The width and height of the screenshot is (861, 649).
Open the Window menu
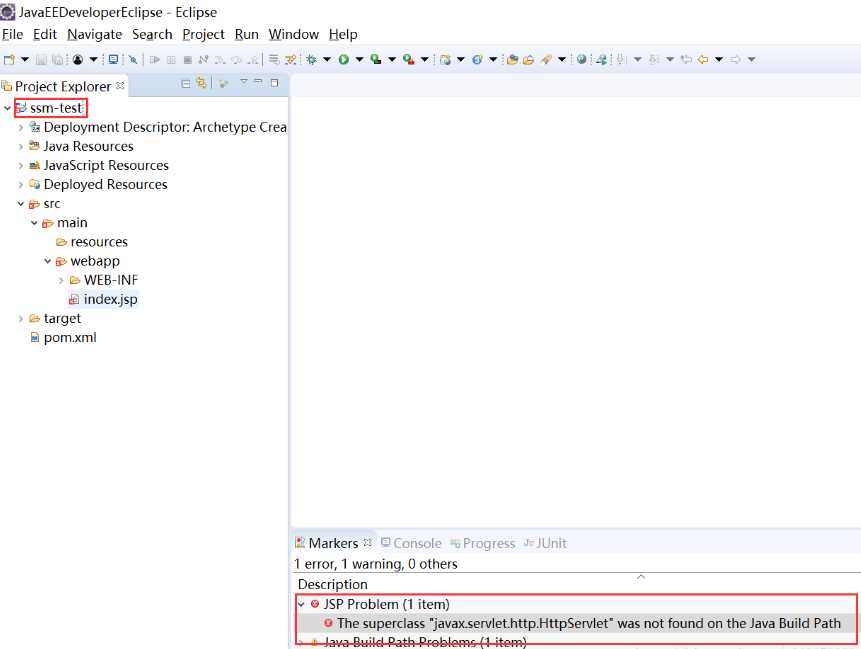tap(293, 34)
